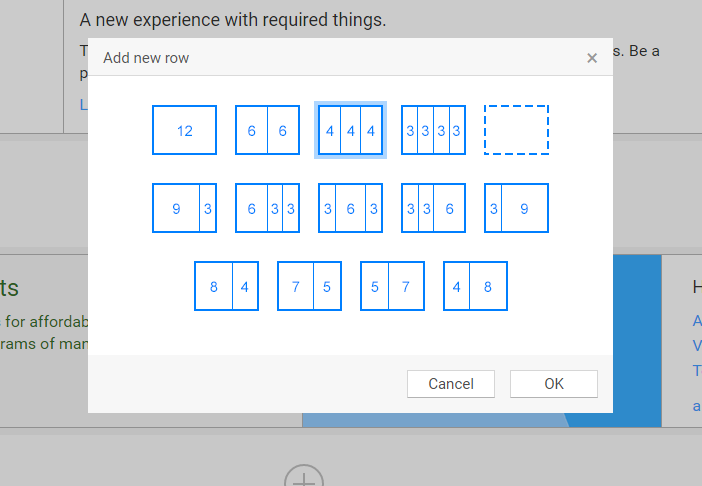Select the 3-3-3-3 four-column layout

coord(433,130)
